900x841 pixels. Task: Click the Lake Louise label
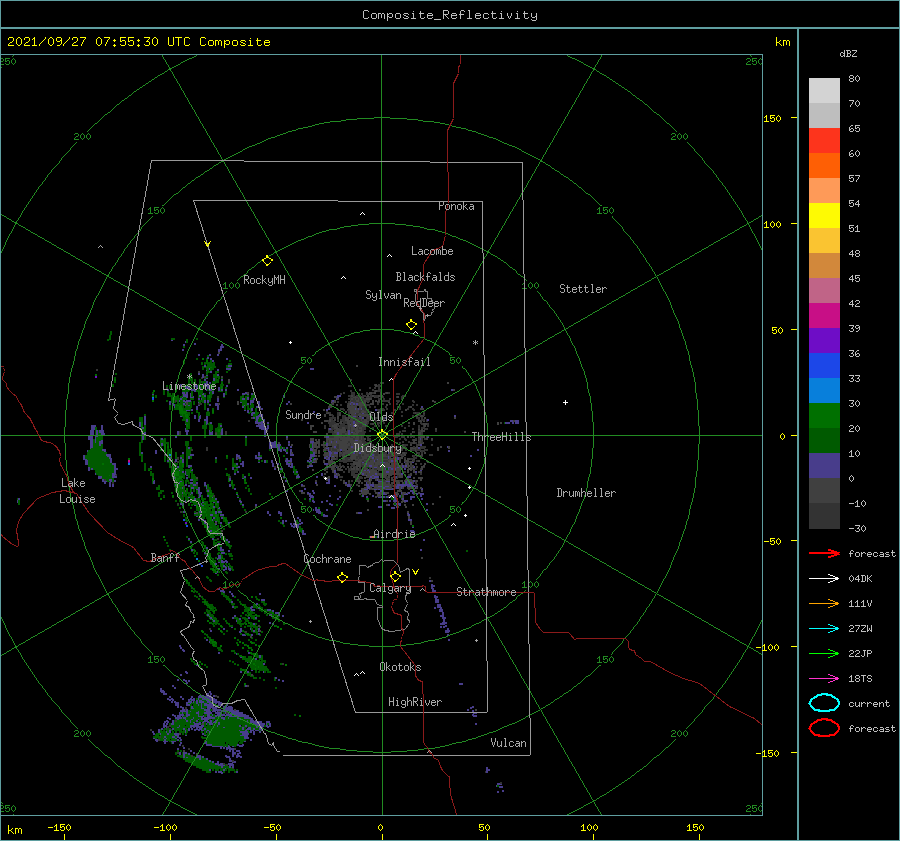click(x=77, y=491)
